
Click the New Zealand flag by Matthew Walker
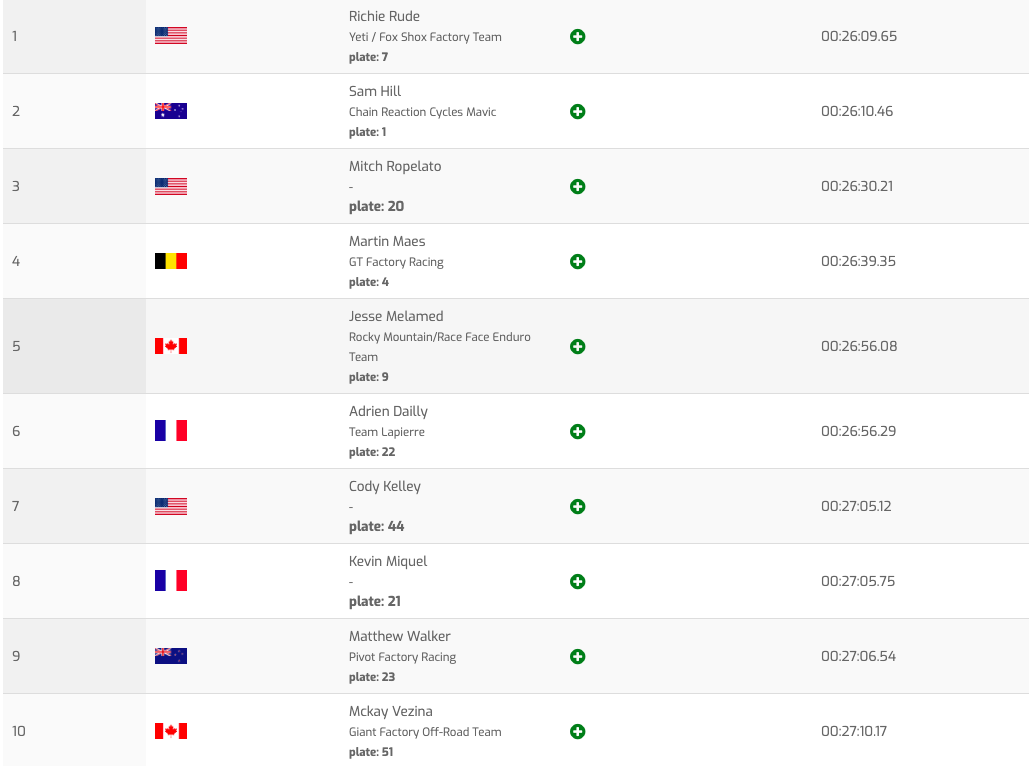(x=171, y=656)
